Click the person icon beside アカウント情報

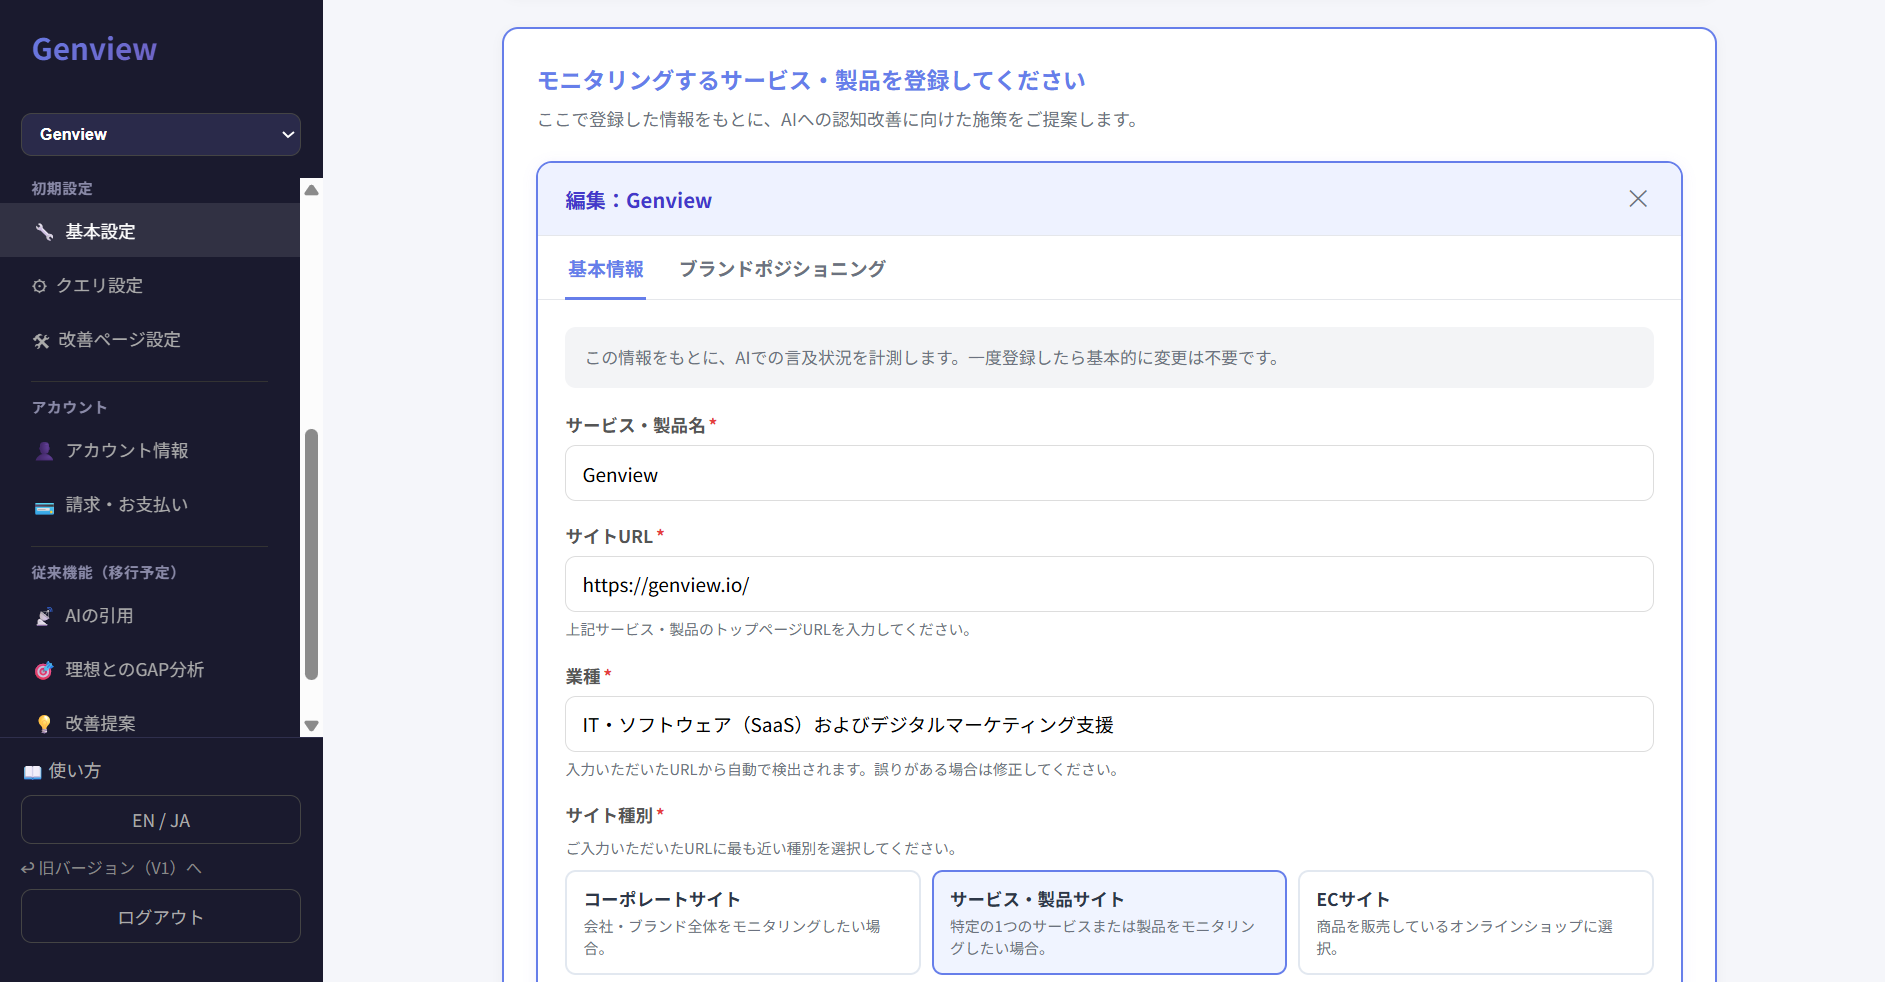[x=44, y=451]
